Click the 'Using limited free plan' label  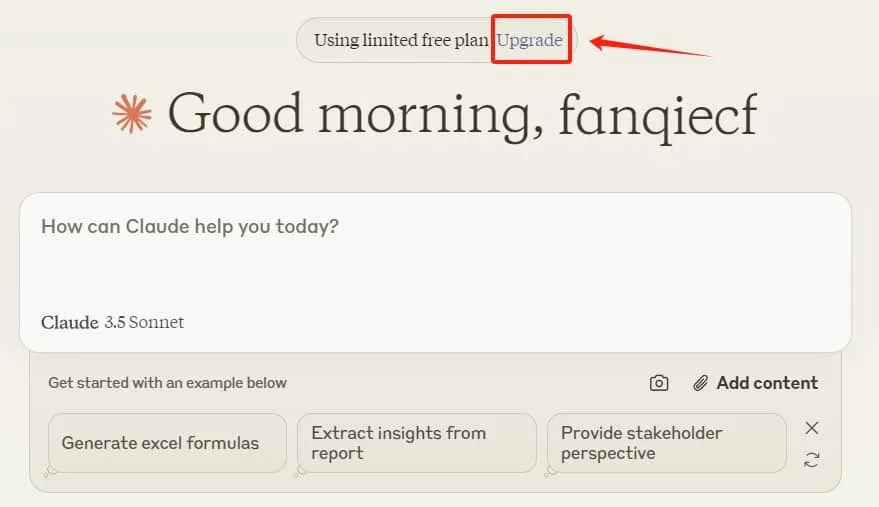pyautogui.click(x=401, y=40)
